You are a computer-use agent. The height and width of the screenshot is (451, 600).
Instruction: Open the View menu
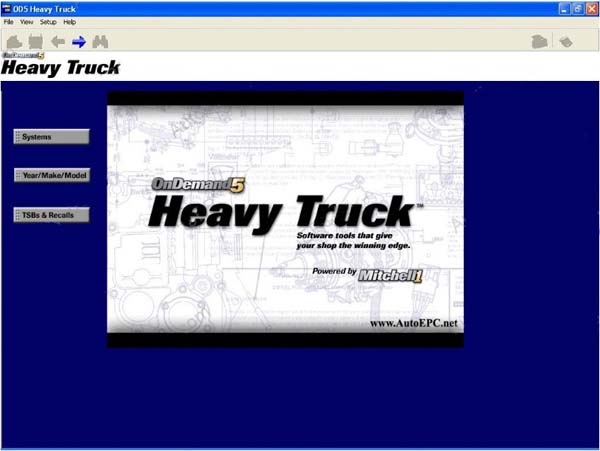[x=26, y=22]
